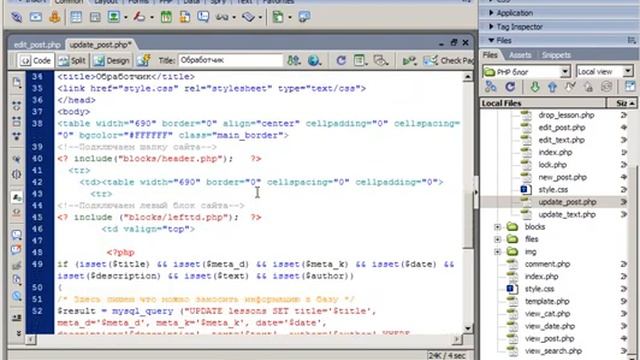Screen dimensions: 640x360
Task: Select the Files tab in panel
Action: (490, 55)
